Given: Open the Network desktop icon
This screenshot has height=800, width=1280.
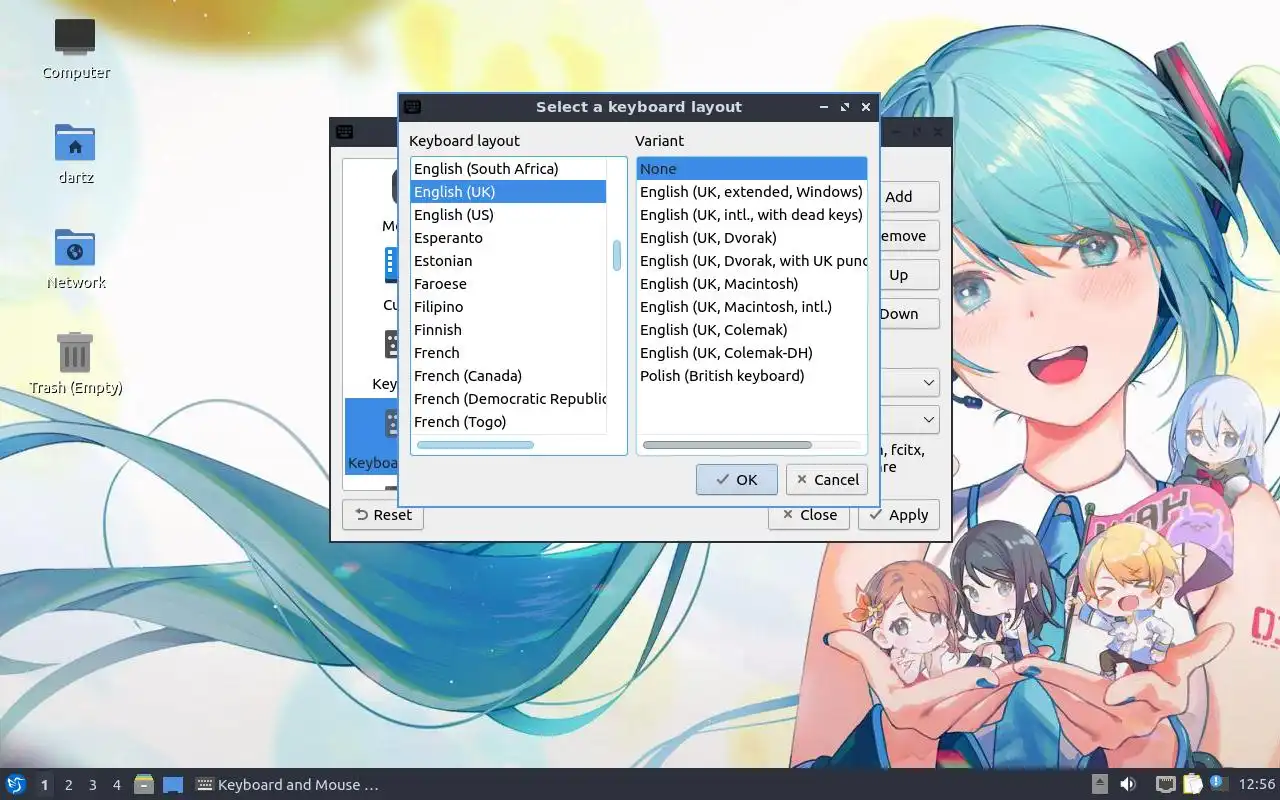Looking at the screenshot, I should [75, 258].
